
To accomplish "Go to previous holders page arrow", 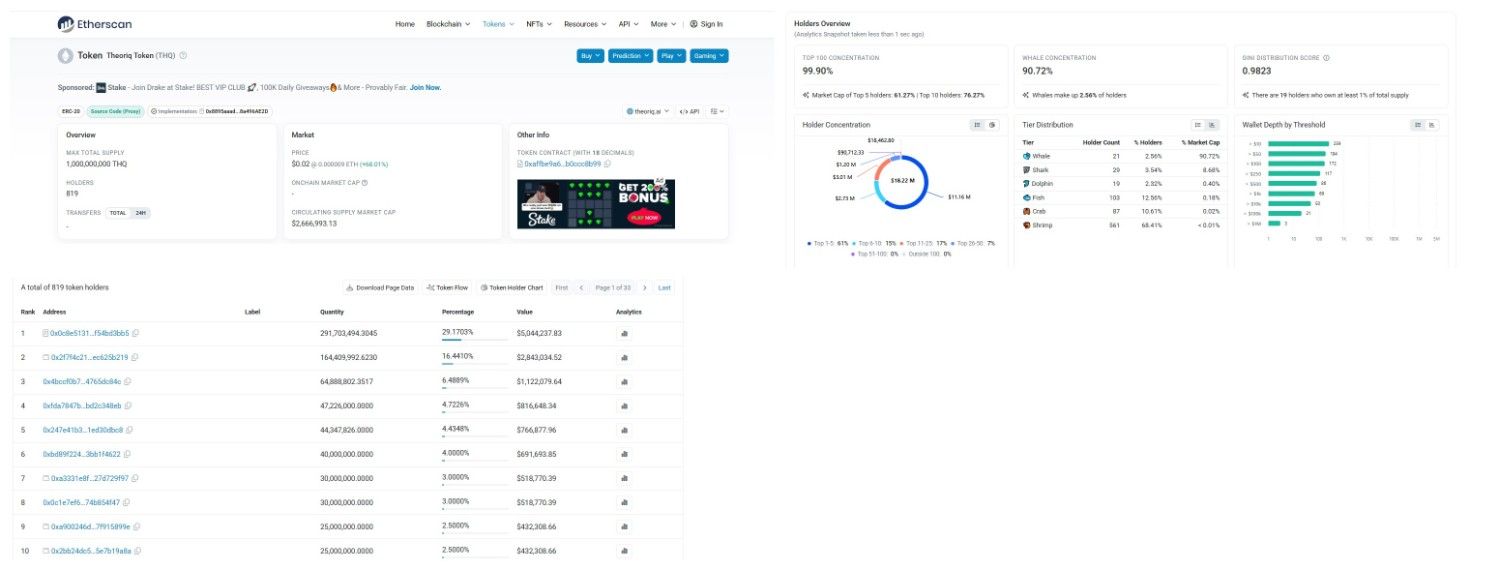I will (581, 288).
